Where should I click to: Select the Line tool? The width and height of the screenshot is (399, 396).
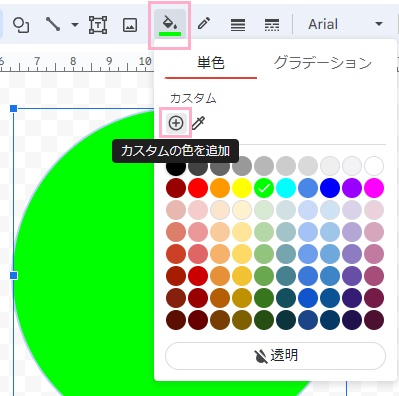pyautogui.click(x=53, y=24)
